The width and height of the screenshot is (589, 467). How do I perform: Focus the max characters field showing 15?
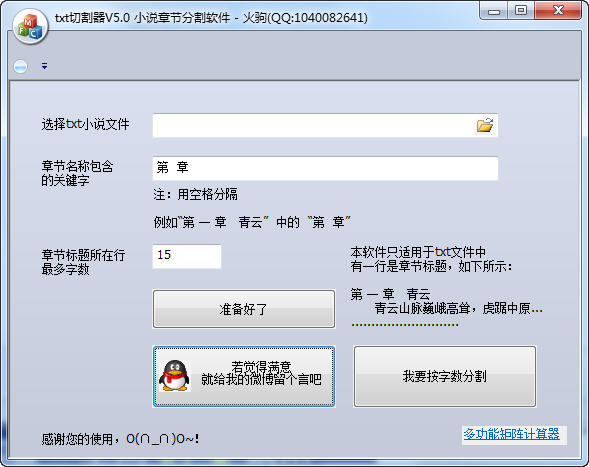(187, 256)
